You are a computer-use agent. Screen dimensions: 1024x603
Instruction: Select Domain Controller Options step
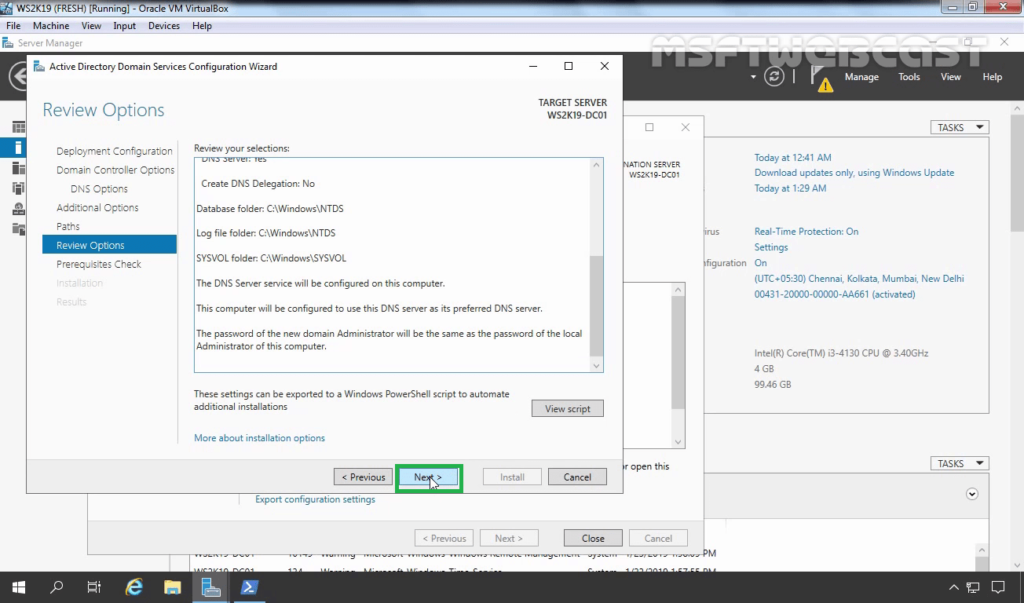tap(116, 170)
